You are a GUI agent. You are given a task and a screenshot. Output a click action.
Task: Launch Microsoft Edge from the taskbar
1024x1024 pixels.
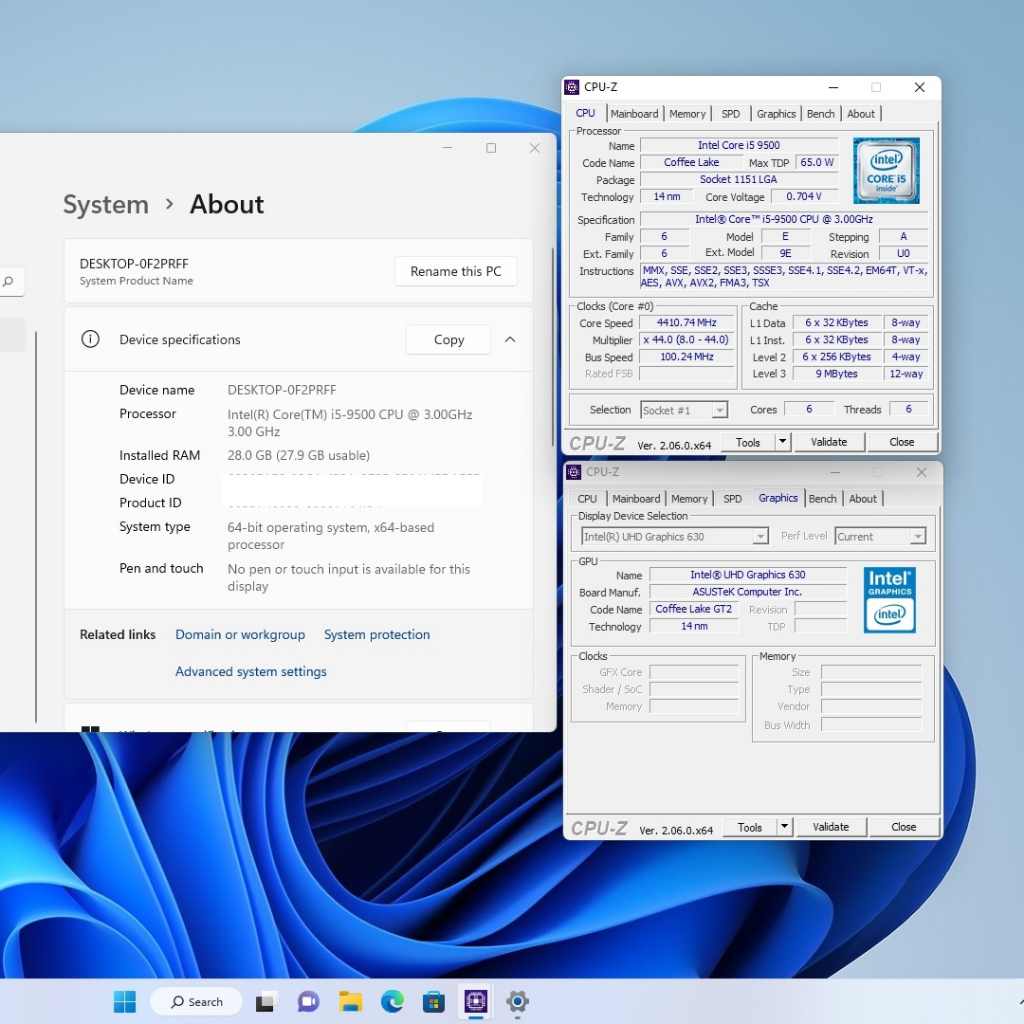pyautogui.click(x=392, y=1001)
